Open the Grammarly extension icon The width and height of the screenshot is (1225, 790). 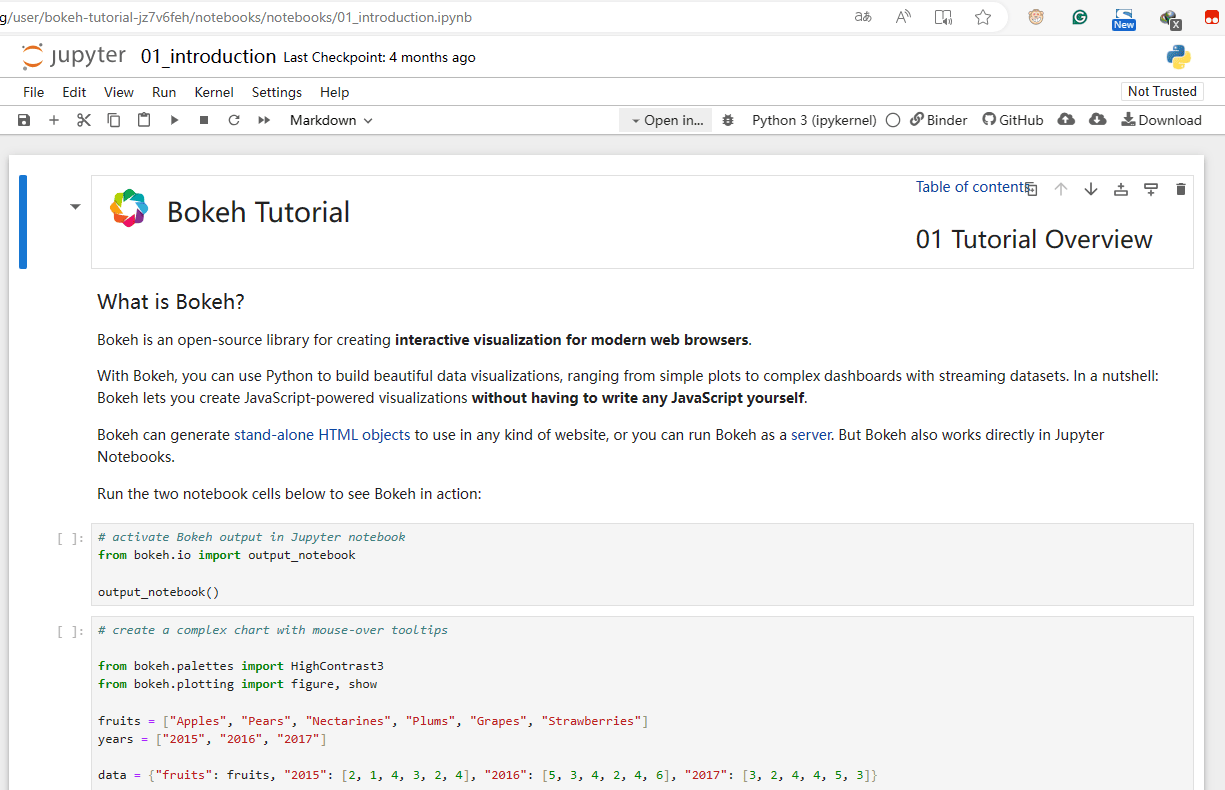[x=1080, y=17]
